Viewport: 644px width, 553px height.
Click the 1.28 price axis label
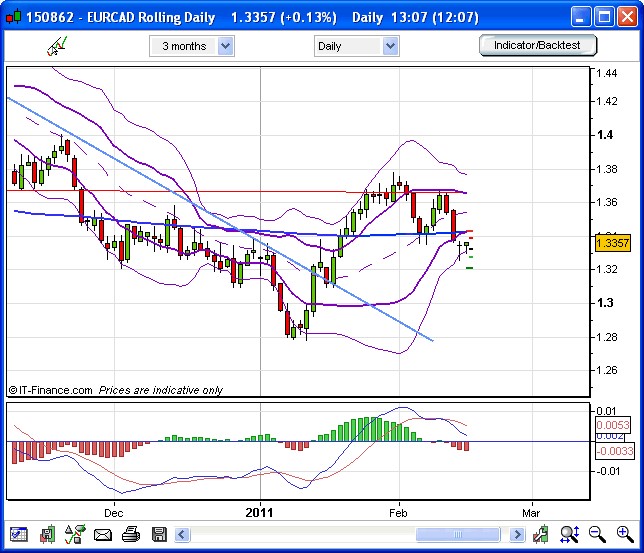(x=607, y=337)
